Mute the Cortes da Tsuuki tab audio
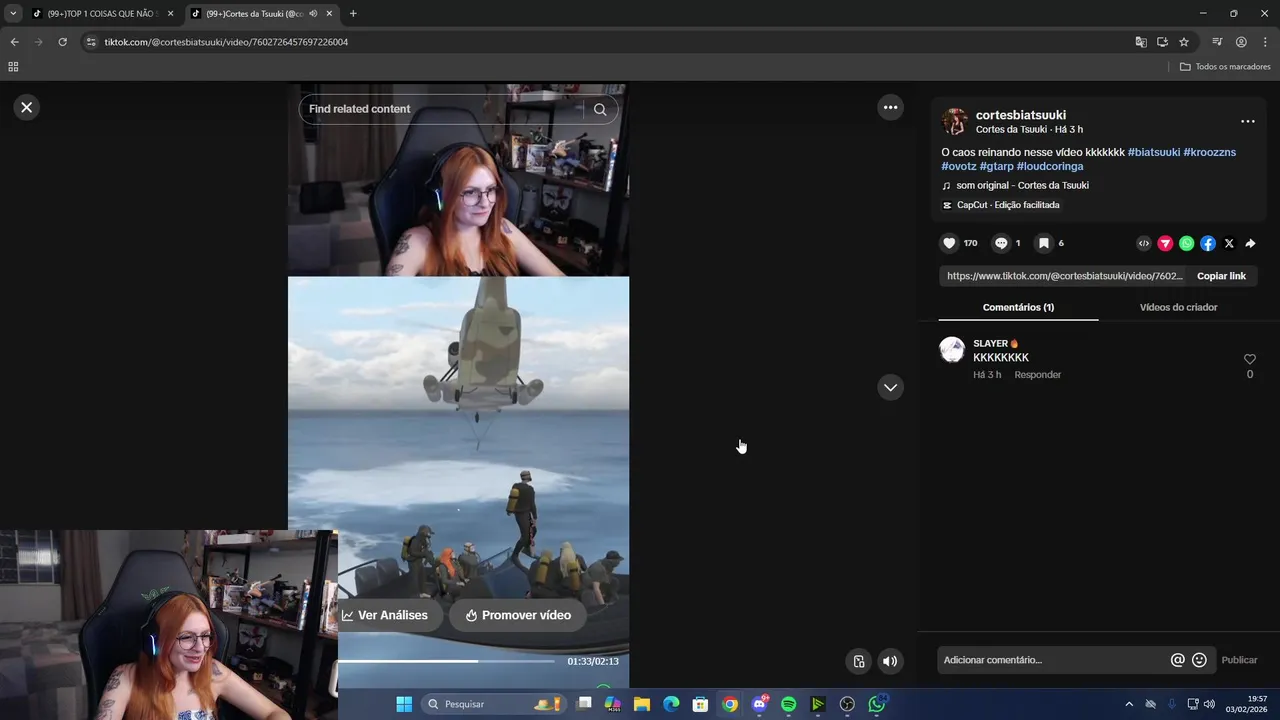Screen dimensions: 1280x720 (313, 14)
